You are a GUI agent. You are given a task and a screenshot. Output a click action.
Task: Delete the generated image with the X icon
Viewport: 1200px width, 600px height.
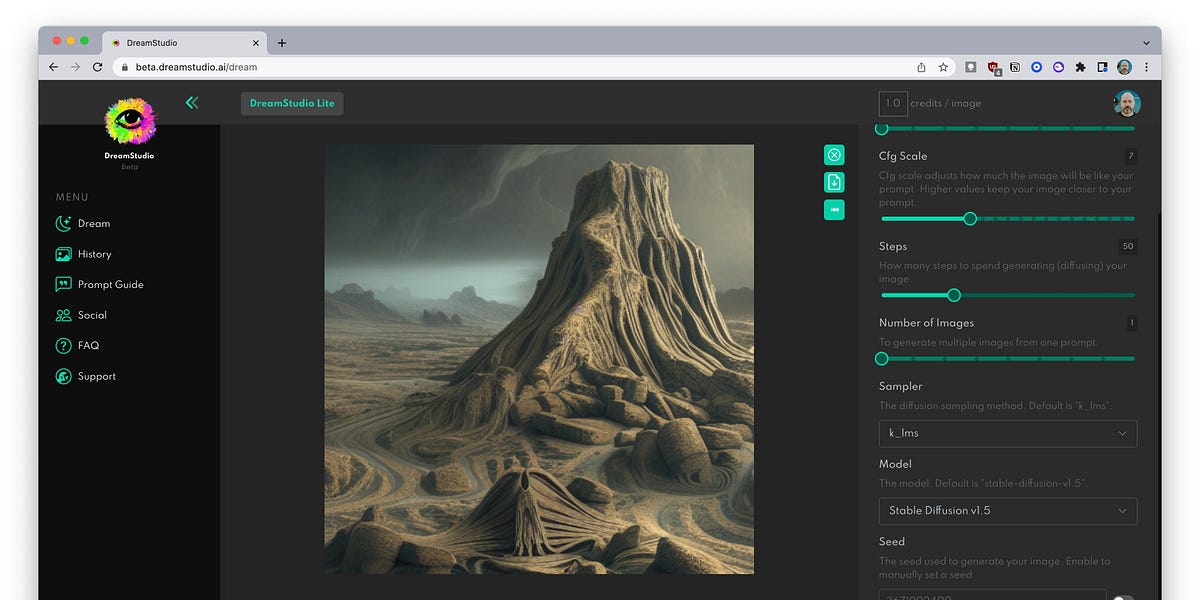point(834,155)
